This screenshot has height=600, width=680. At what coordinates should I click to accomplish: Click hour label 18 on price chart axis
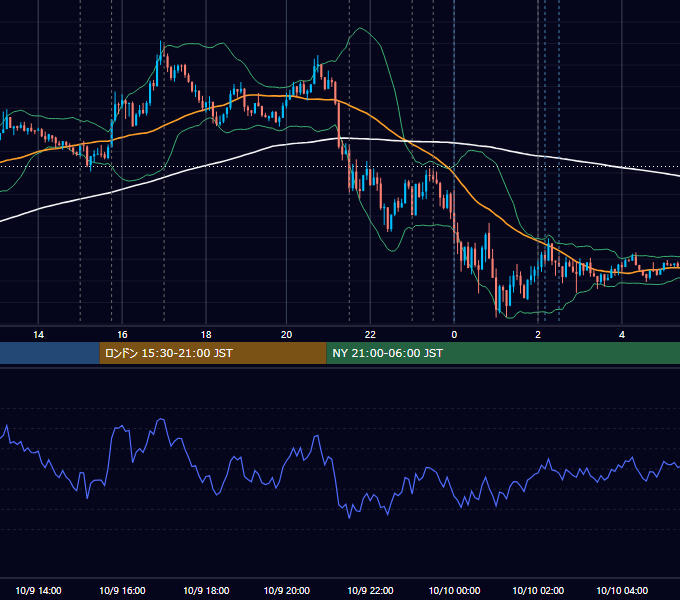point(206,335)
